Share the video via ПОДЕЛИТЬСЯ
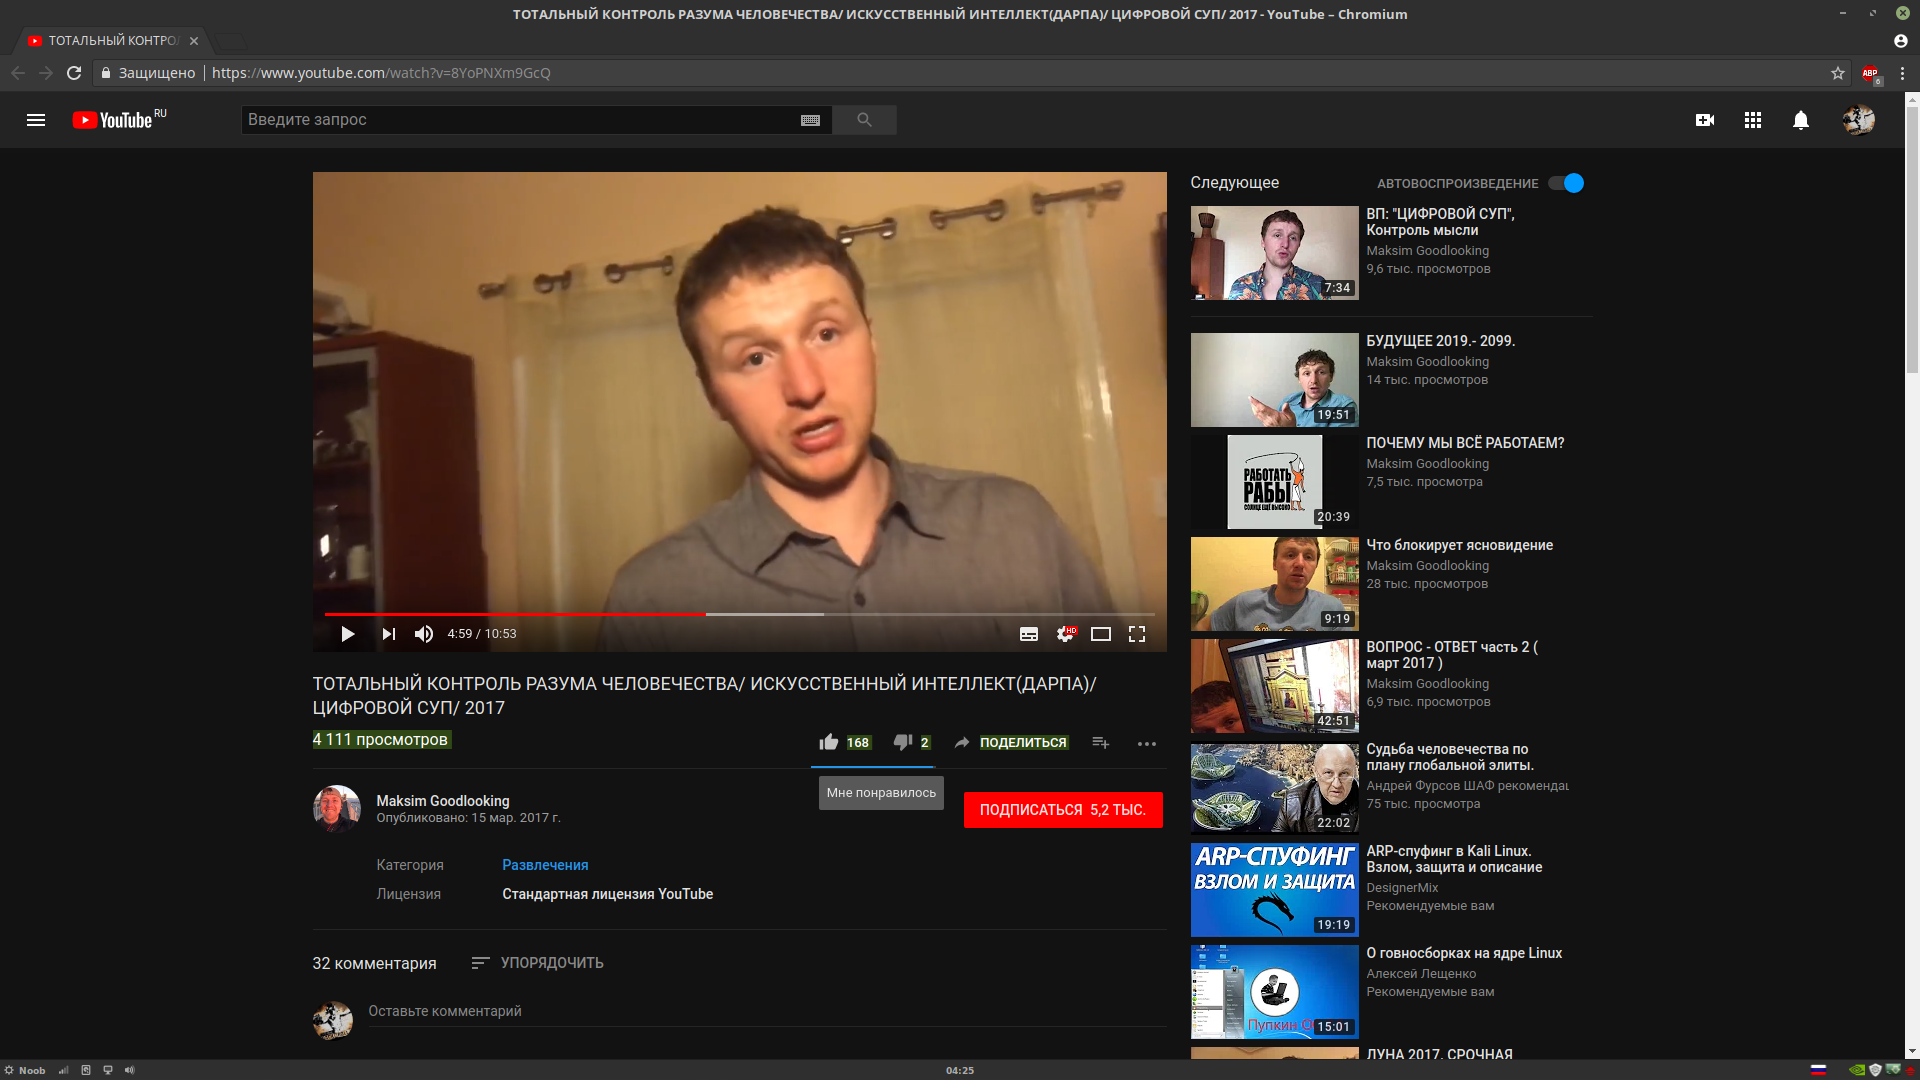The height and width of the screenshot is (1080, 1920). click(x=1011, y=742)
